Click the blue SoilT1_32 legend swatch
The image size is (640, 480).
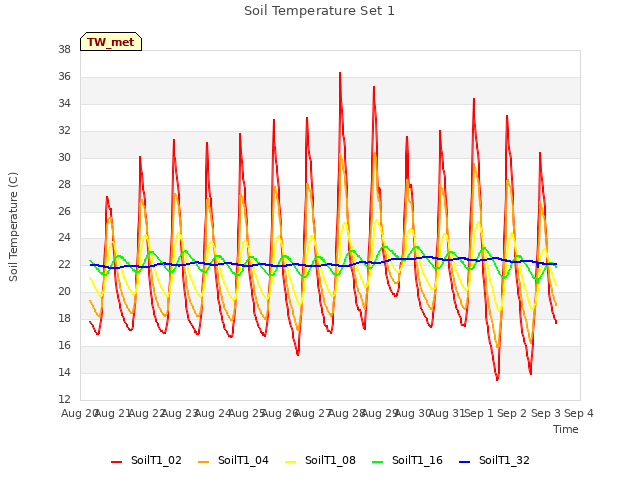(x=464, y=461)
